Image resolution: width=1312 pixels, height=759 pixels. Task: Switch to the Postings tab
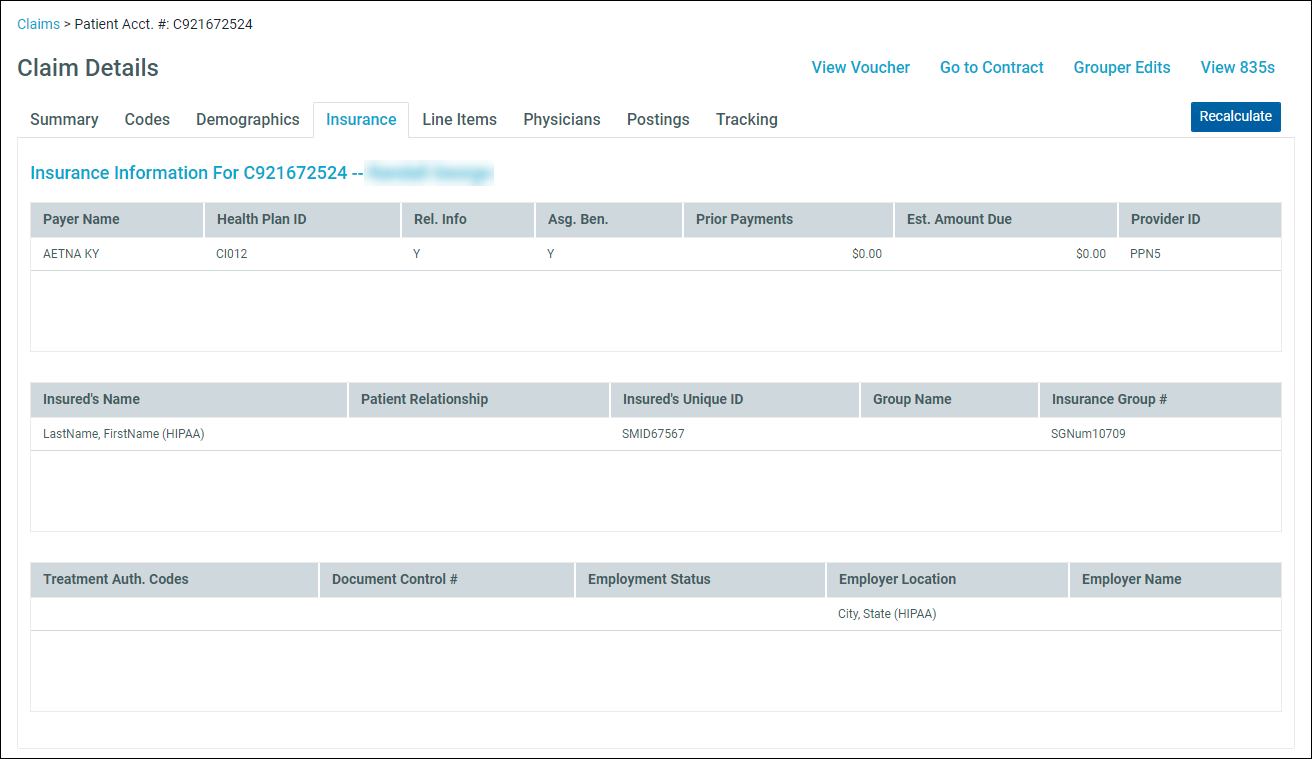click(658, 120)
